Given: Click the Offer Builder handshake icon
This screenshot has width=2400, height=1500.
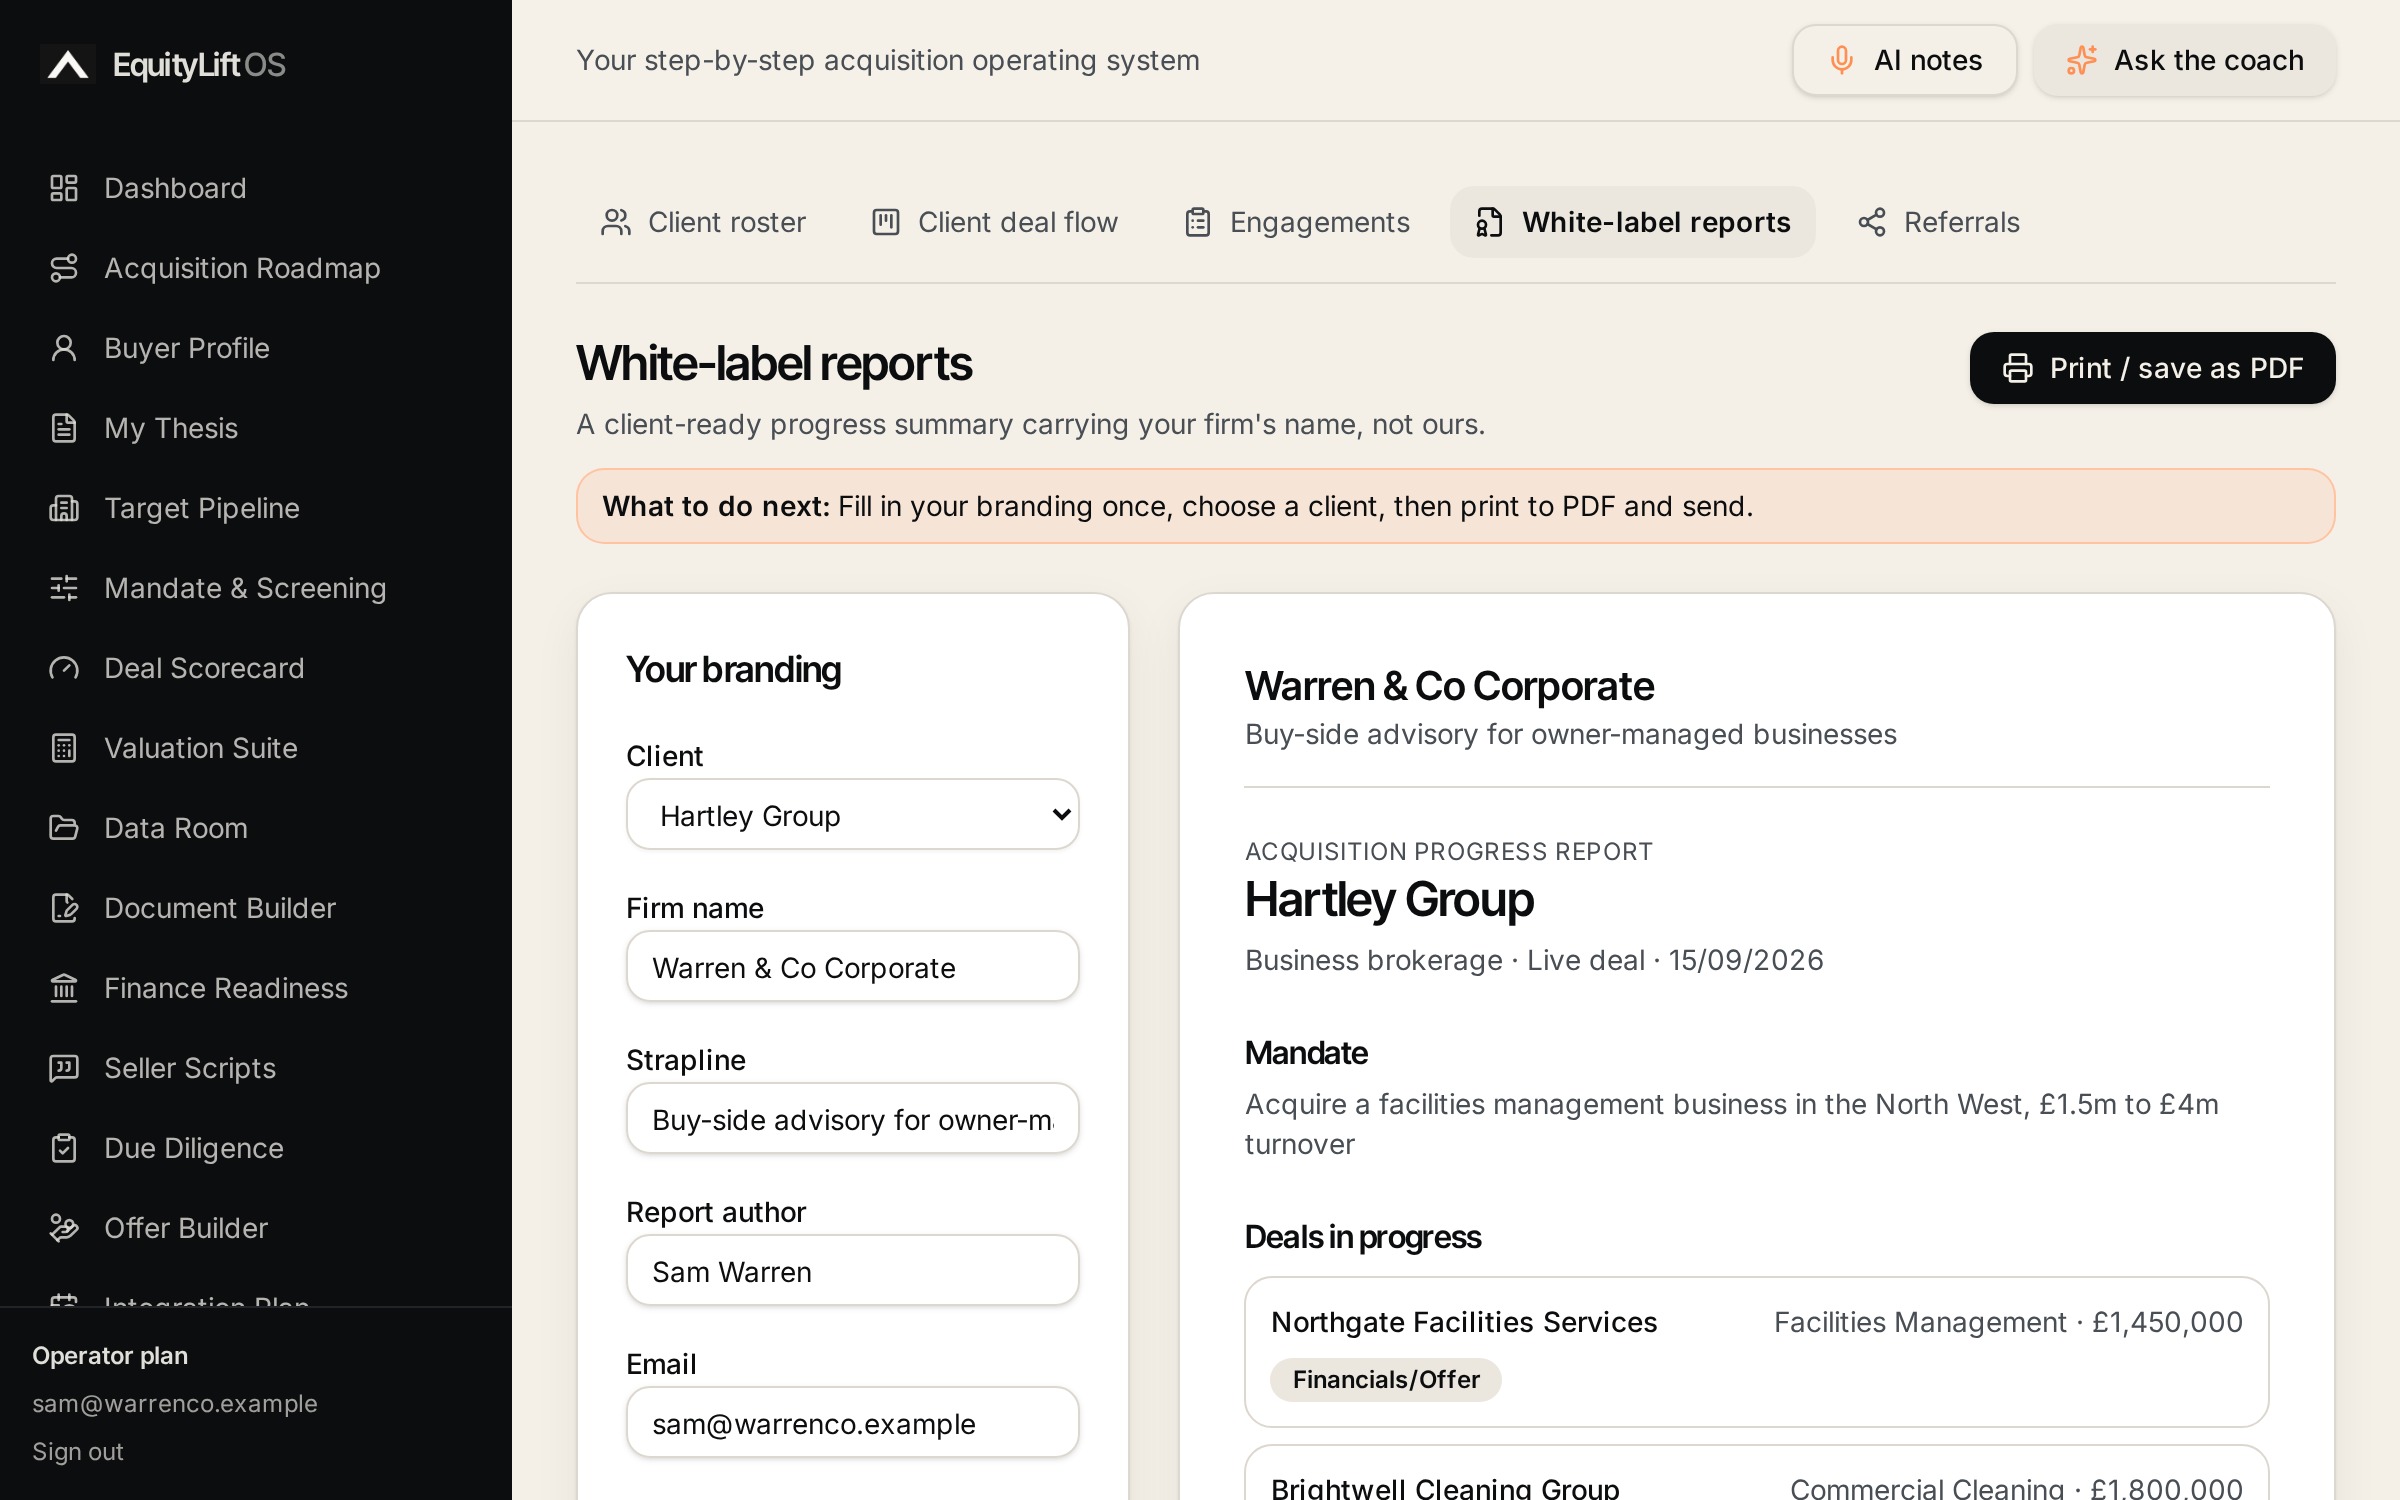Looking at the screenshot, I should click(x=64, y=1228).
